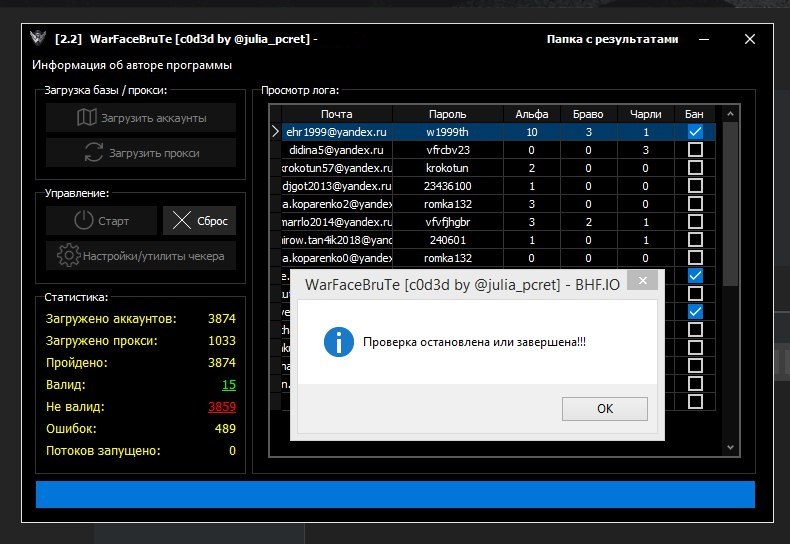Click the Загружено аккаунтов value 3874

(222, 319)
